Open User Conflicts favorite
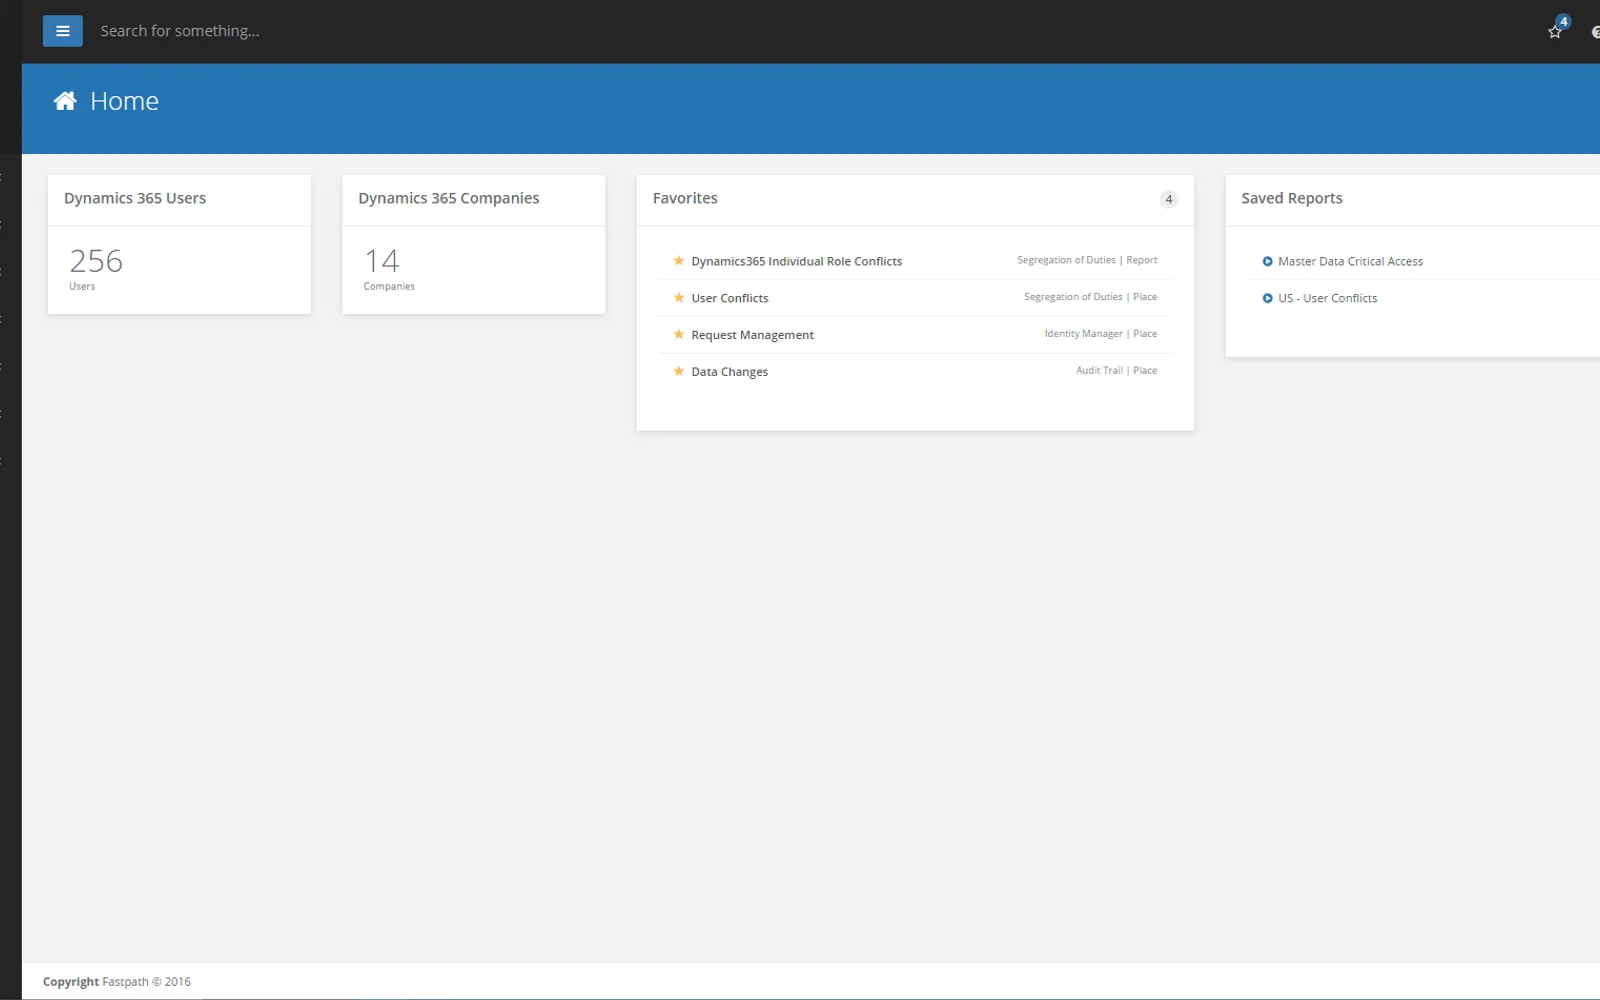Image resolution: width=1600 pixels, height=1000 pixels. click(730, 298)
